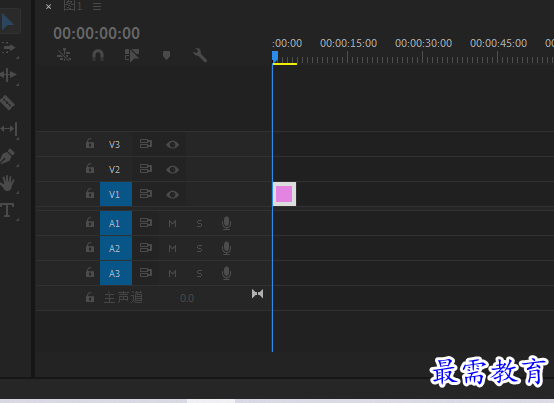The height and width of the screenshot is (403, 554).
Task: Hide track V1 output eye
Action: point(172,195)
